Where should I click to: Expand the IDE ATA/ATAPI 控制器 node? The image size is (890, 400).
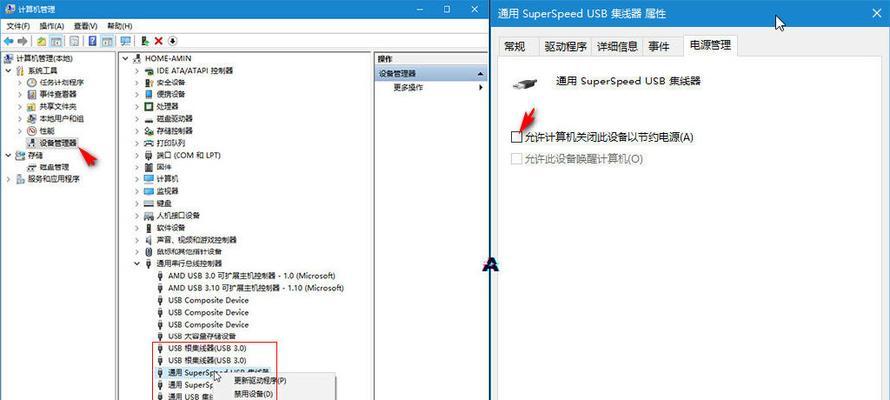(x=136, y=71)
